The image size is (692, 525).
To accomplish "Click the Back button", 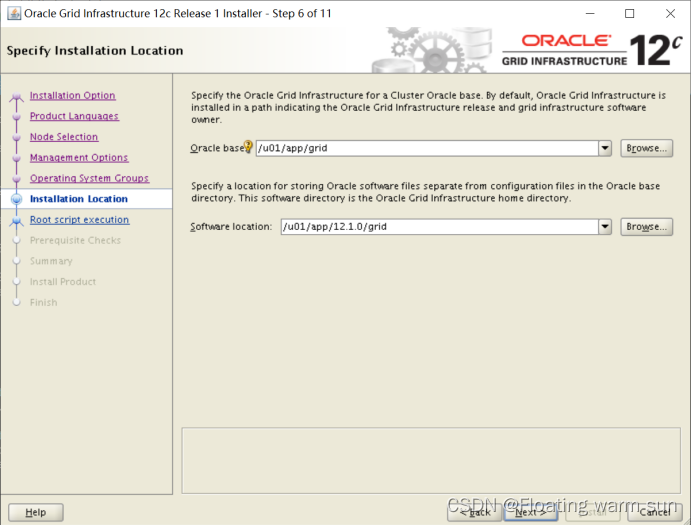I will (474, 512).
